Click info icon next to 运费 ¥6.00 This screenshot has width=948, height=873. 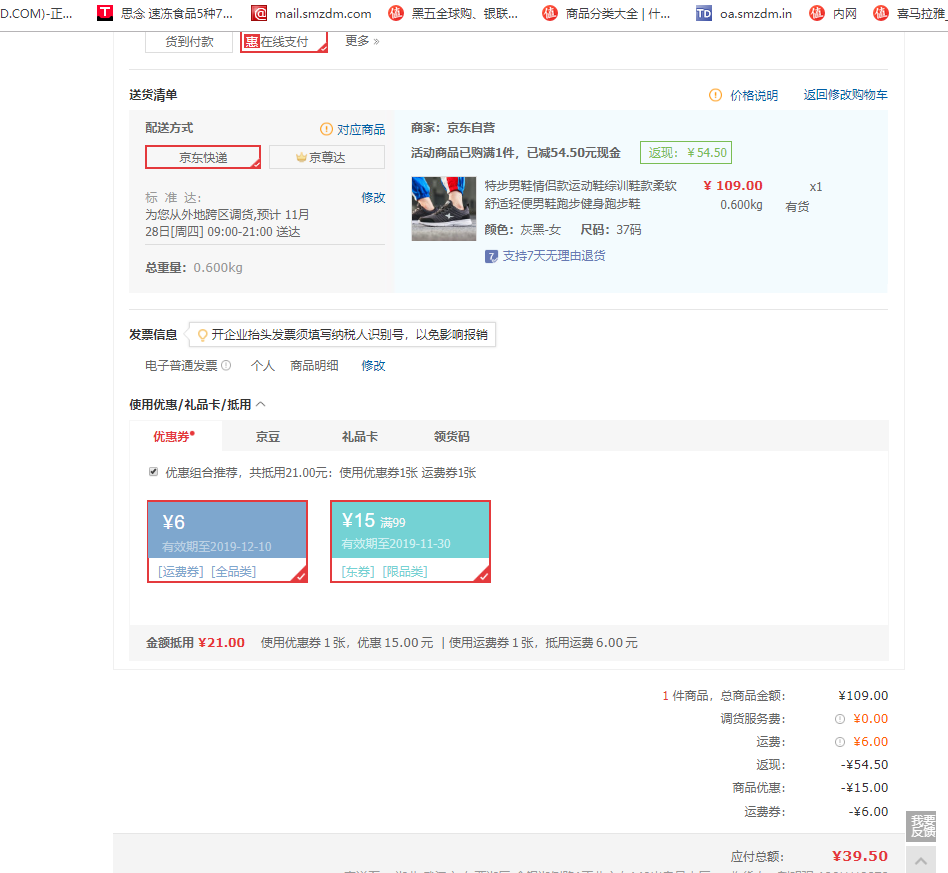pos(840,742)
